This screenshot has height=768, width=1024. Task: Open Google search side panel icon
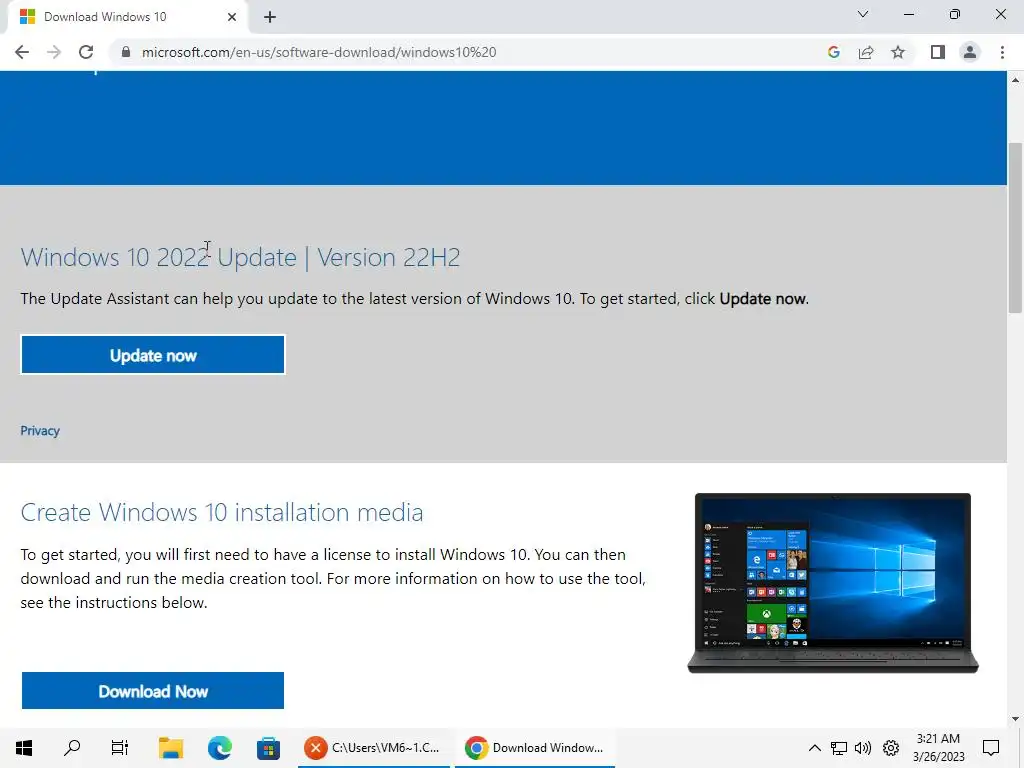tap(833, 52)
